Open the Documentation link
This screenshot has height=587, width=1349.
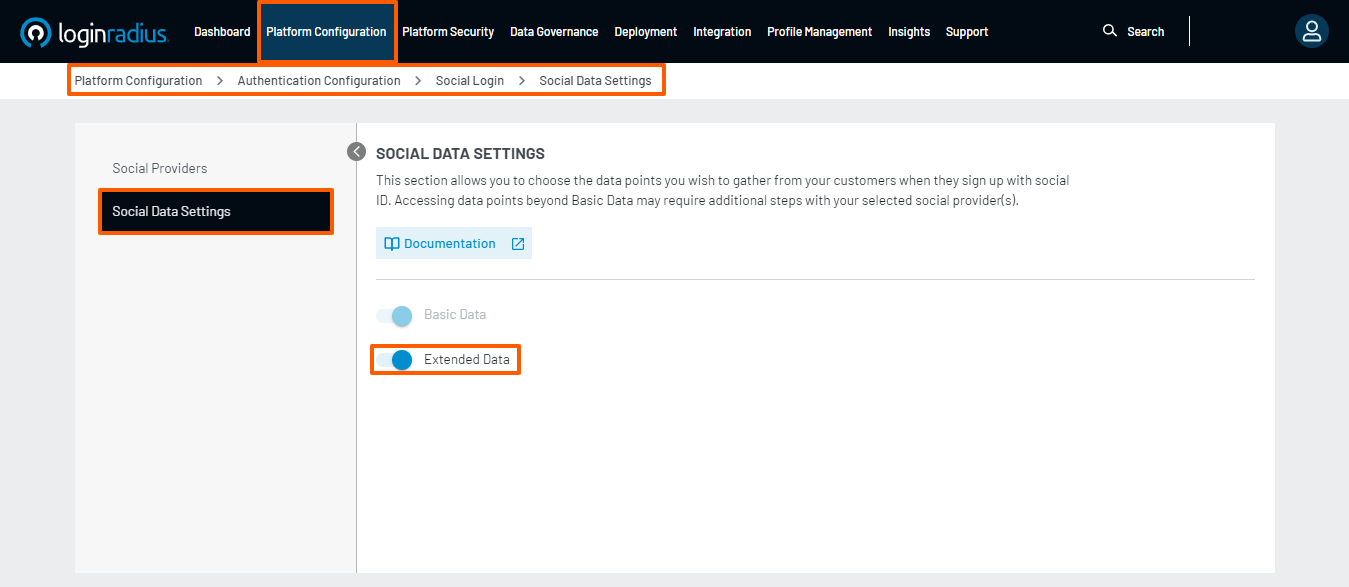click(x=450, y=243)
